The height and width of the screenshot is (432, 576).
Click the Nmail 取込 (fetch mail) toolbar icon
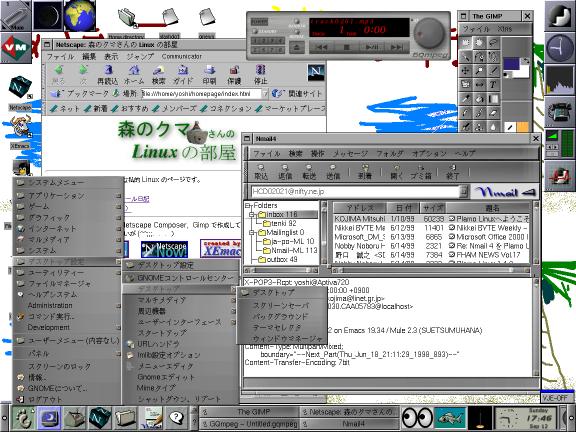pos(261,172)
